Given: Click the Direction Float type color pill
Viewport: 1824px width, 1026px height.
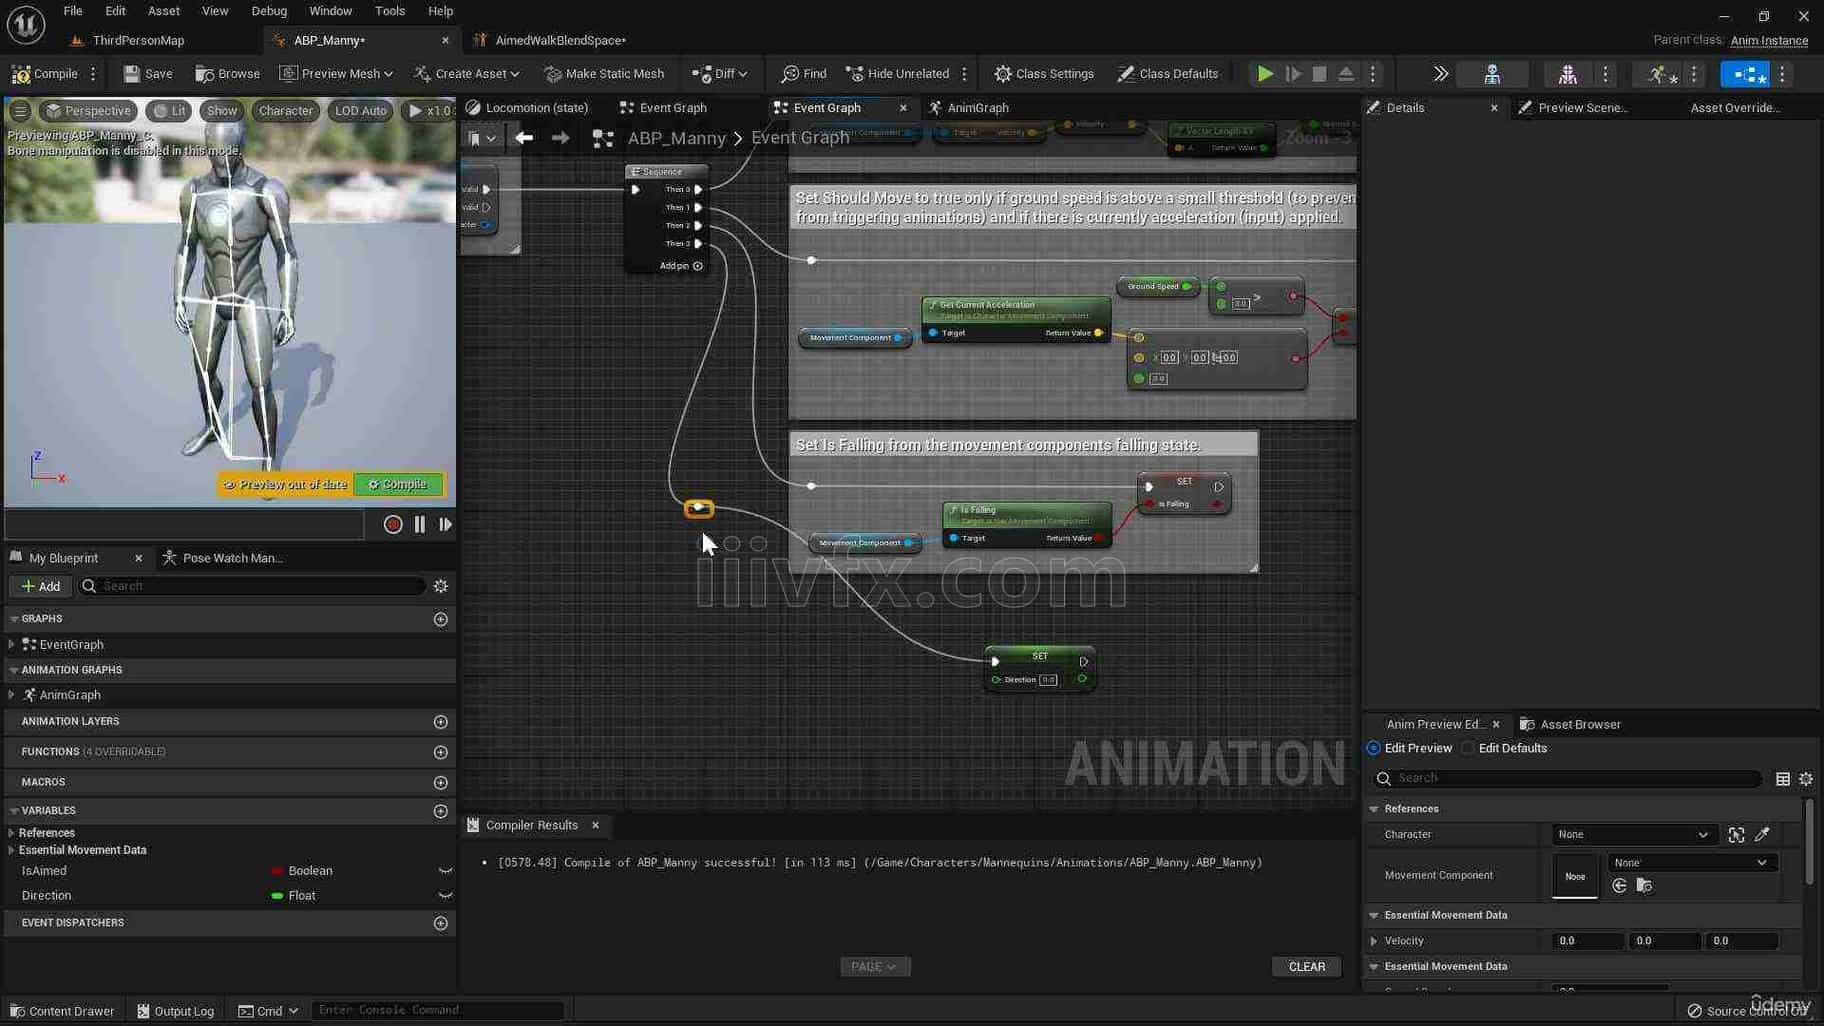Looking at the screenshot, I should pos(277,896).
